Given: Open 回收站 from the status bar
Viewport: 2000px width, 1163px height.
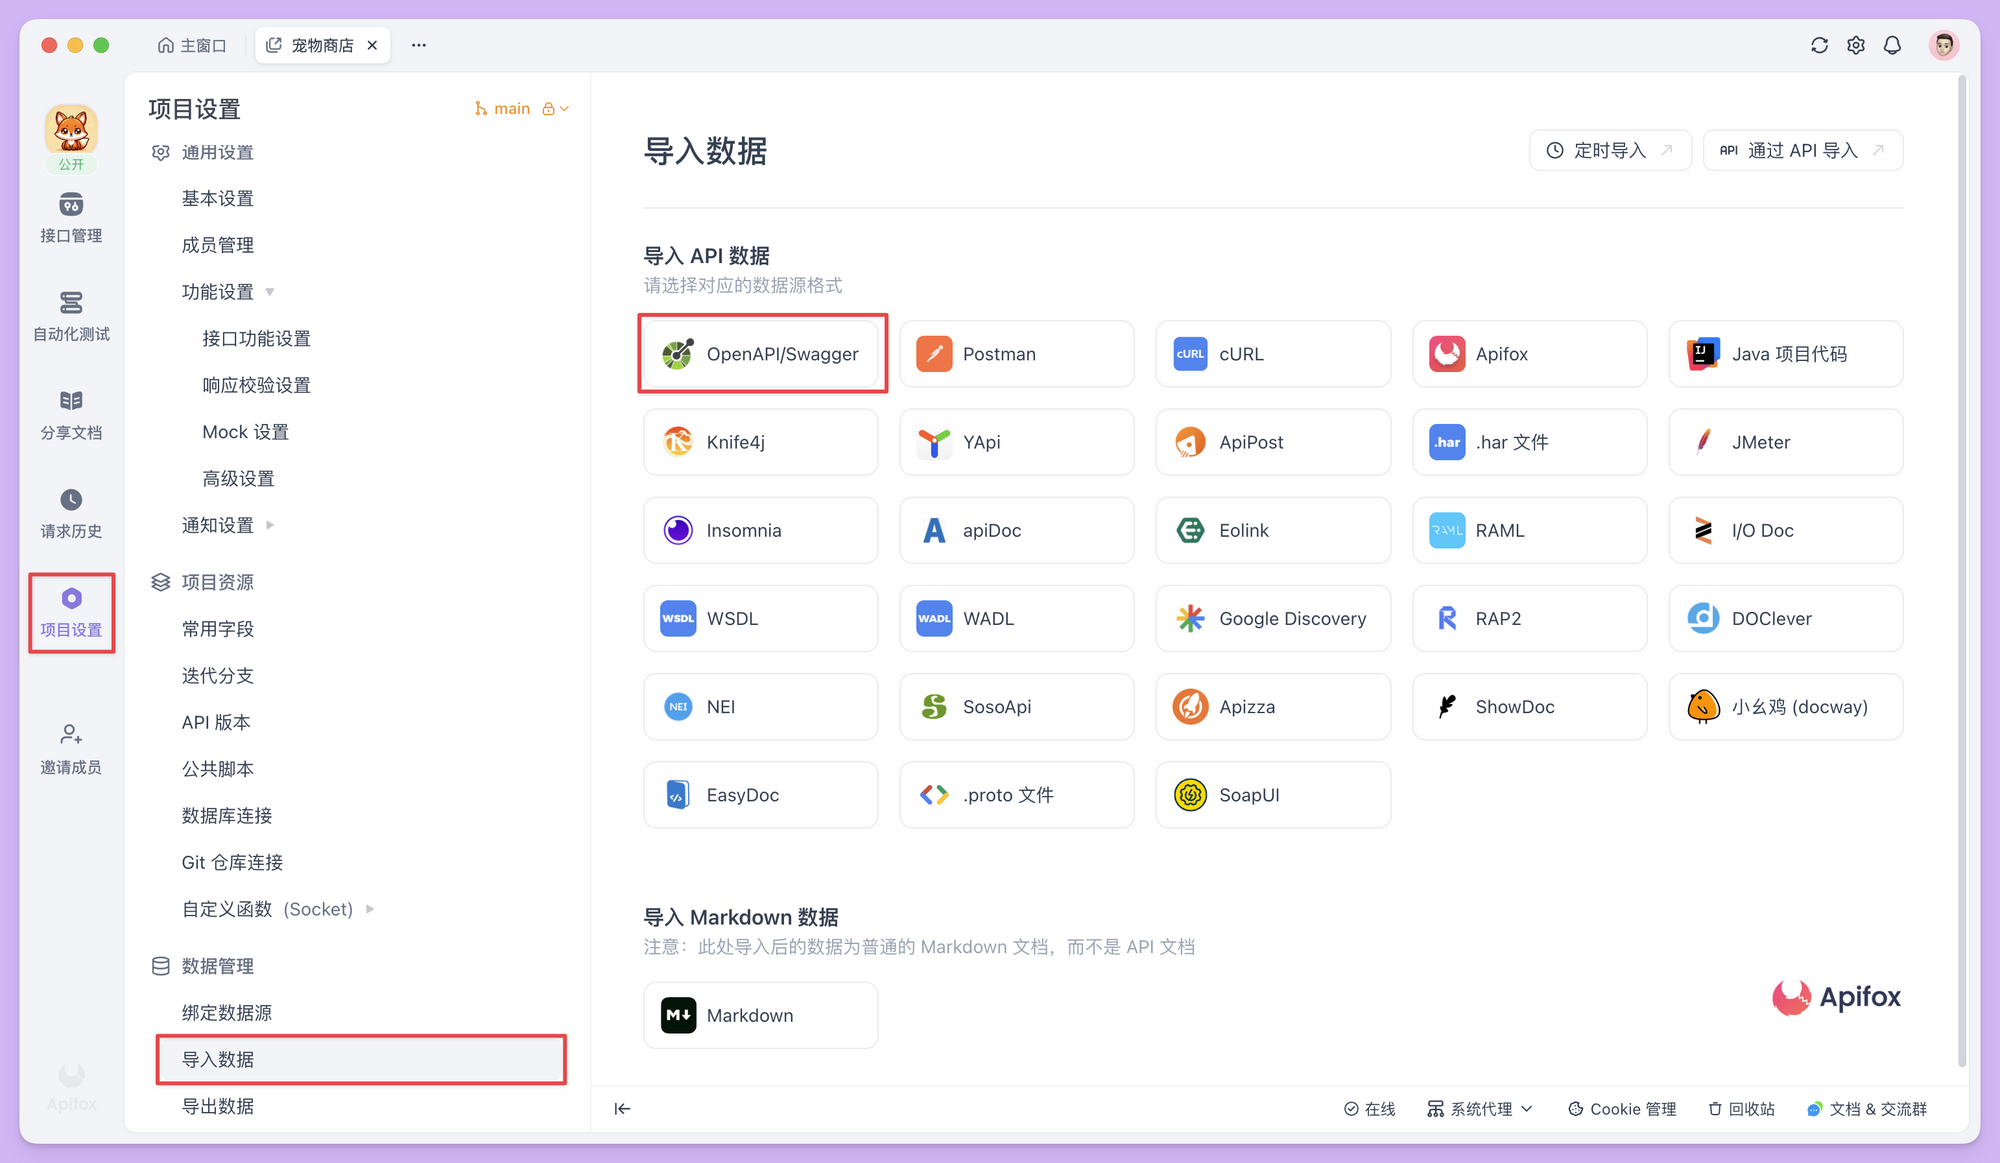Looking at the screenshot, I should click(x=1741, y=1108).
